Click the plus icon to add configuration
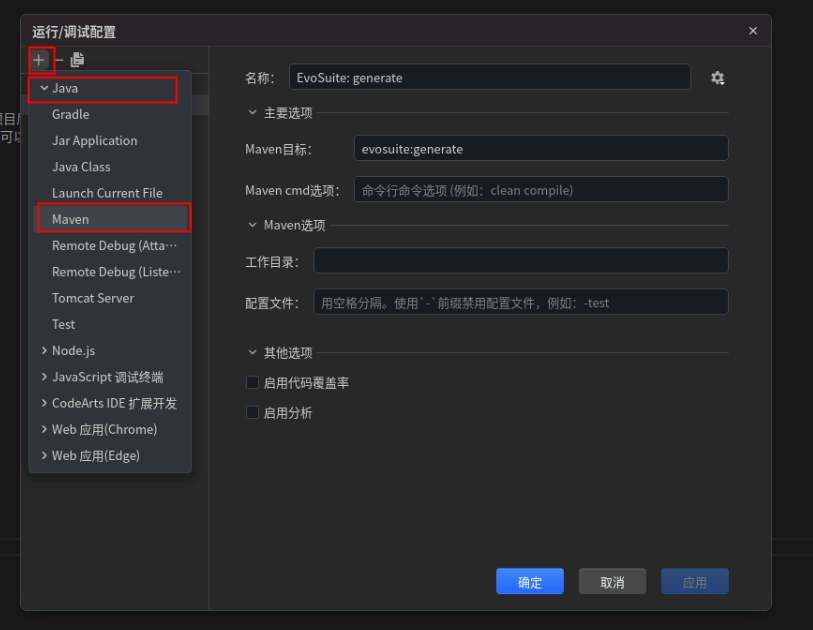 [39, 60]
